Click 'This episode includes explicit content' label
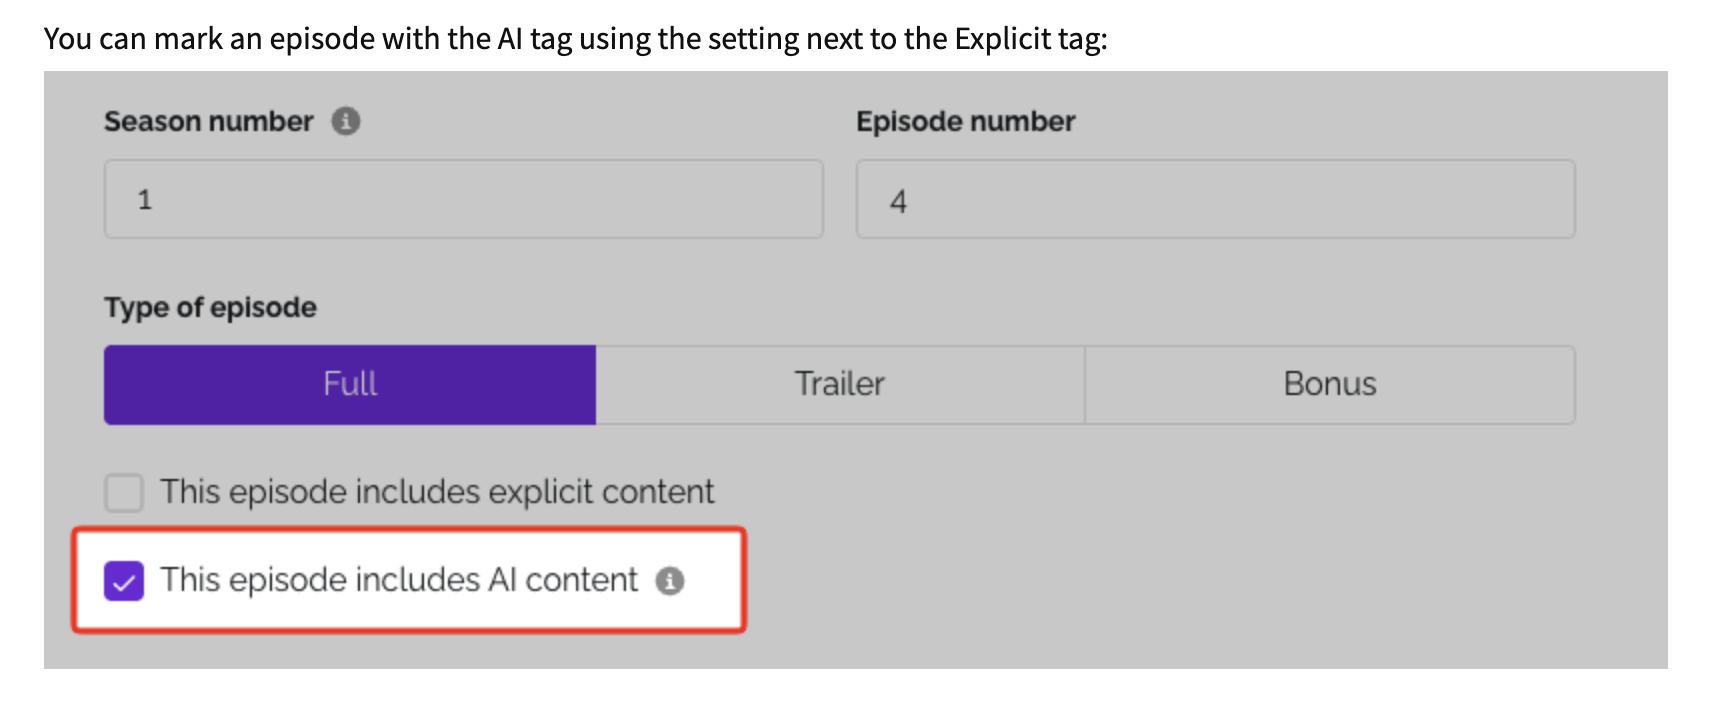 (x=437, y=492)
